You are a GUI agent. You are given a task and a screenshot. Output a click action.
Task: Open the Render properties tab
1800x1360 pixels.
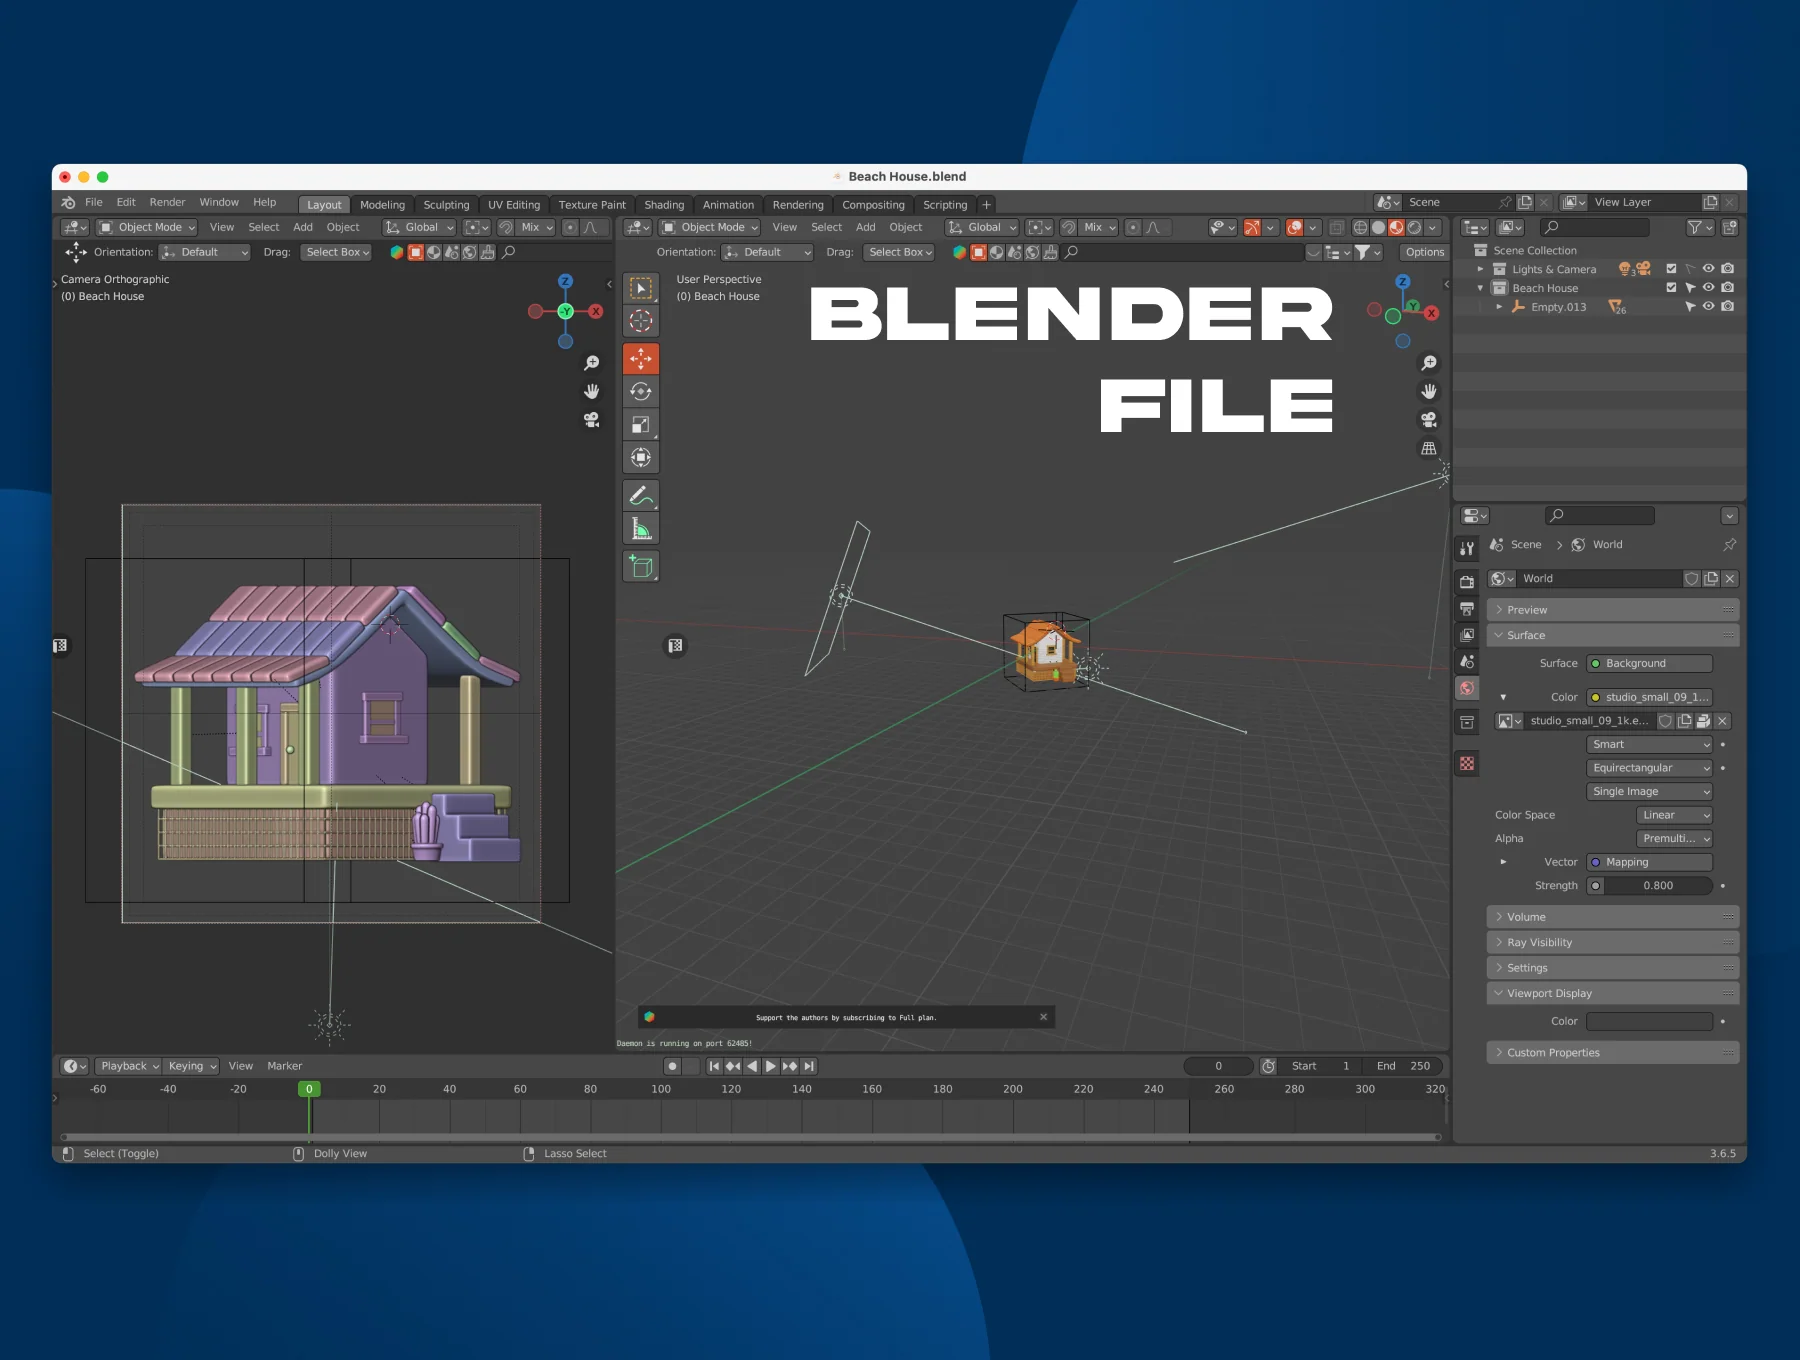1467,582
